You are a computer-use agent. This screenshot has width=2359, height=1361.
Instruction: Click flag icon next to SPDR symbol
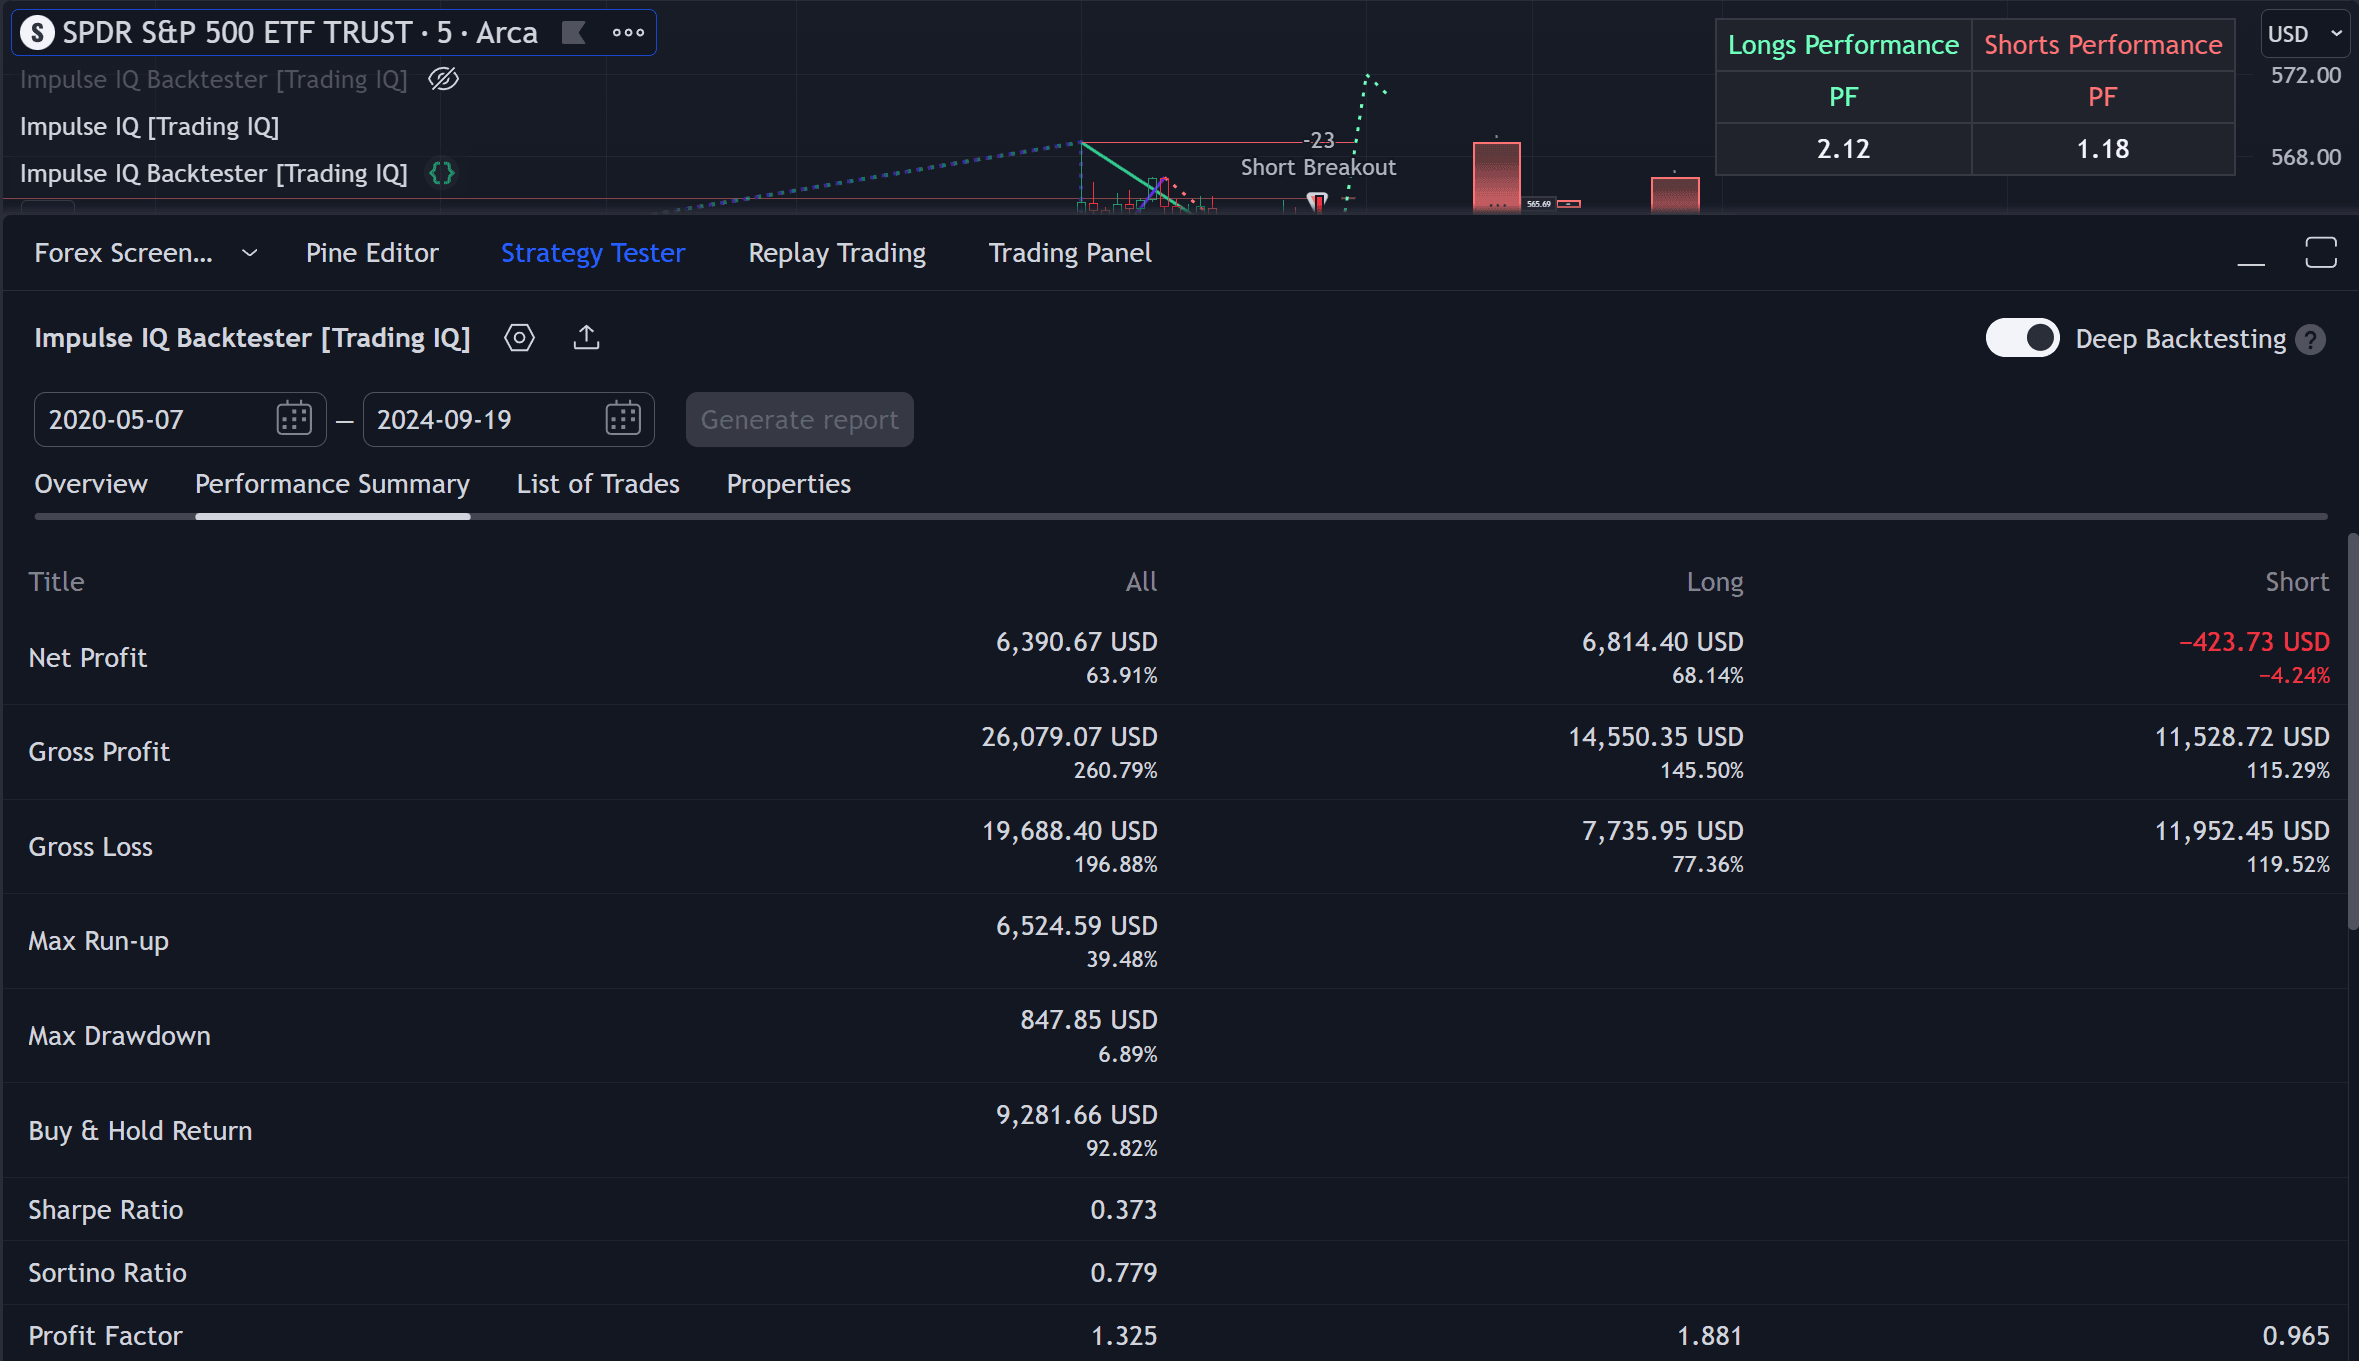(x=574, y=33)
